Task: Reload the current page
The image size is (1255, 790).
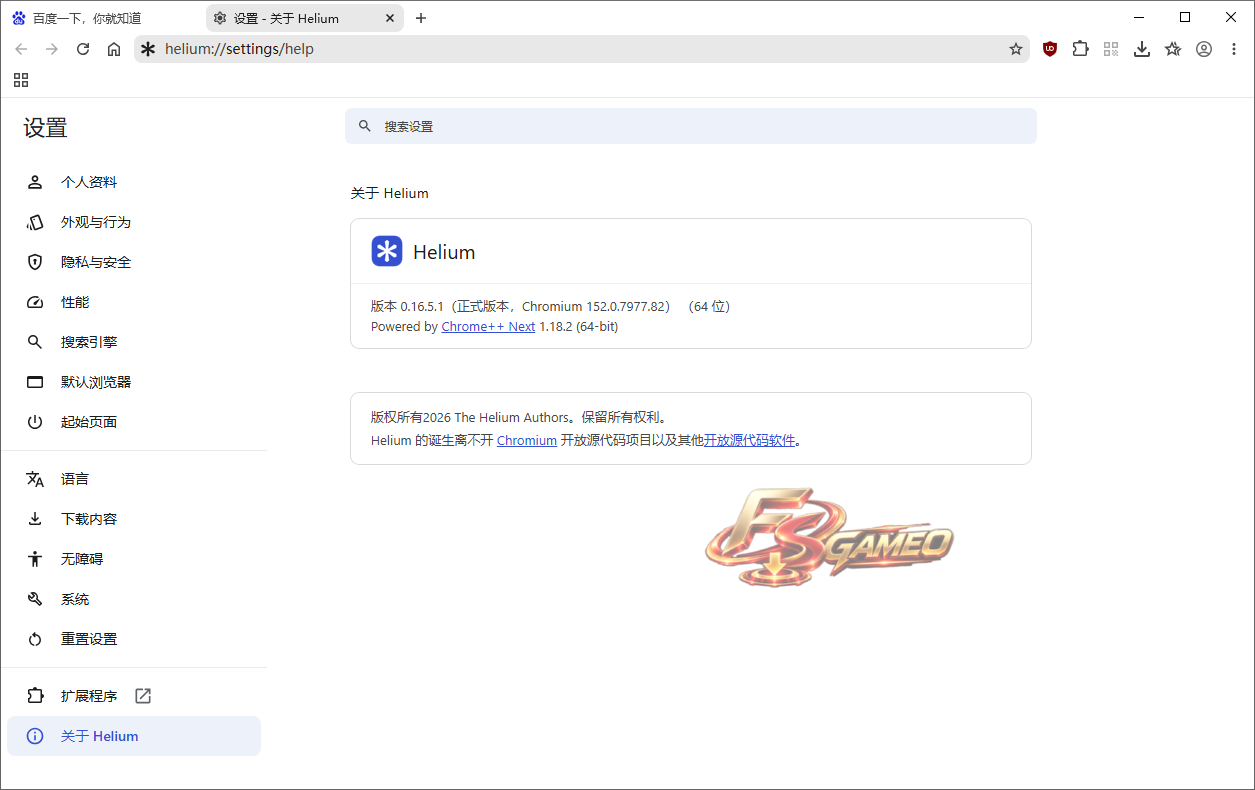Action: pyautogui.click(x=83, y=49)
